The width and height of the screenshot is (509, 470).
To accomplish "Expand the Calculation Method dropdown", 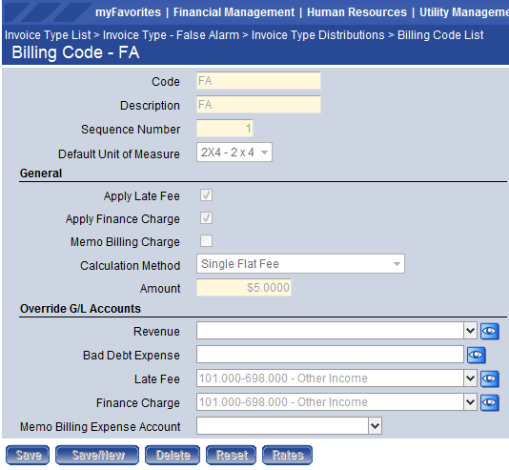I will 300,264.
